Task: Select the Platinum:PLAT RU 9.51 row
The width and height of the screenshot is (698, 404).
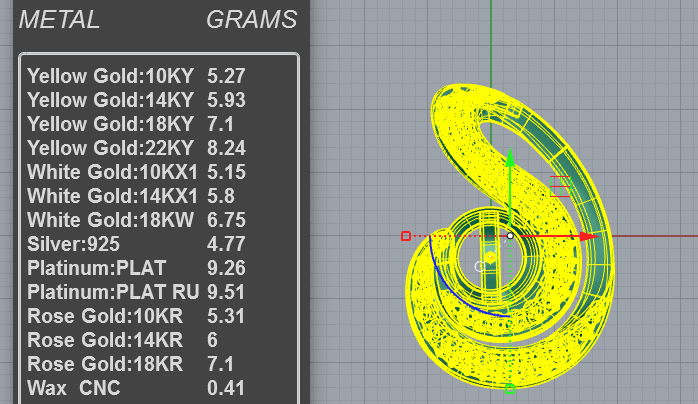Action: pyautogui.click(x=136, y=292)
